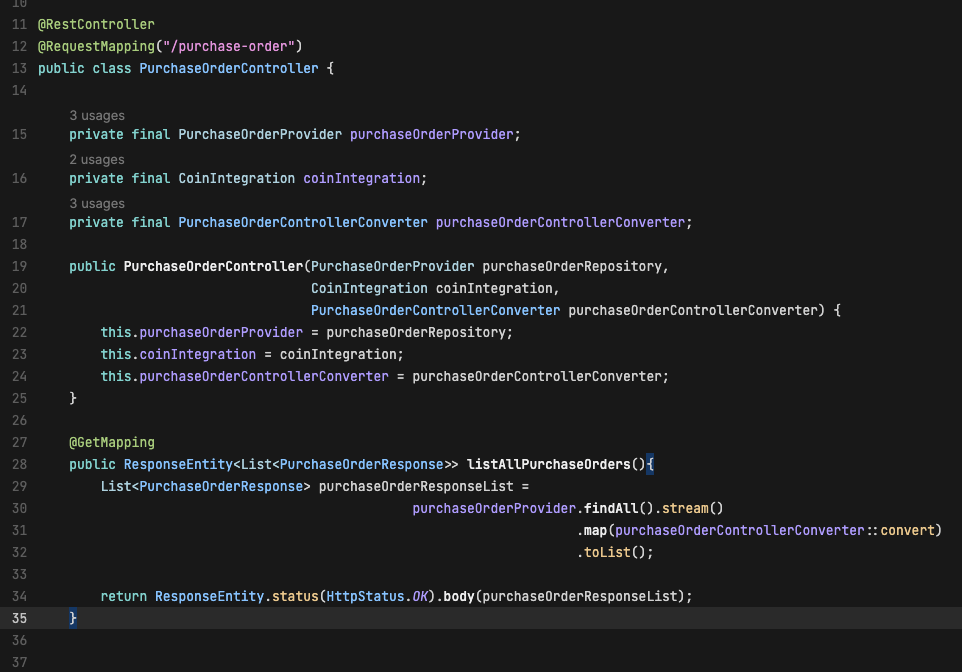Click PurchaseOrderControllerConverter type on line 17
The height and width of the screenshot is (672, 962).
(x=303, y=223)
